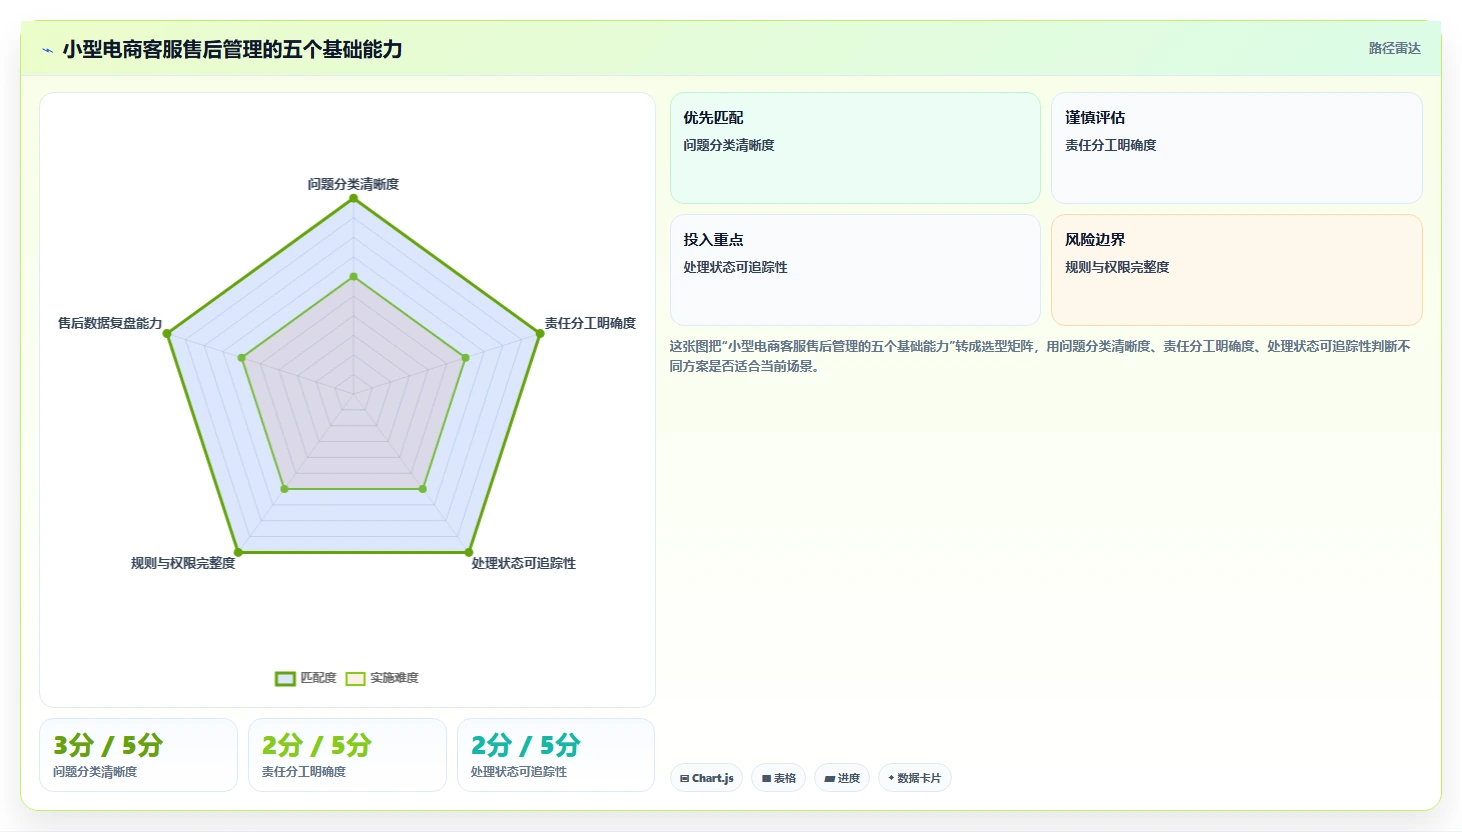1462x832 pixels.
Task: Click the radar outer data point at 责任分工明确度
Action: click(540, 334)
